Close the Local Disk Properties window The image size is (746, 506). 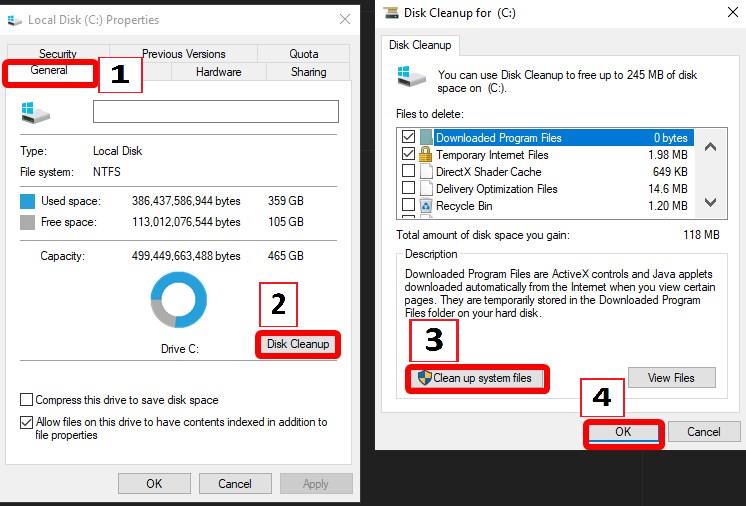click(x=345, y=19)
